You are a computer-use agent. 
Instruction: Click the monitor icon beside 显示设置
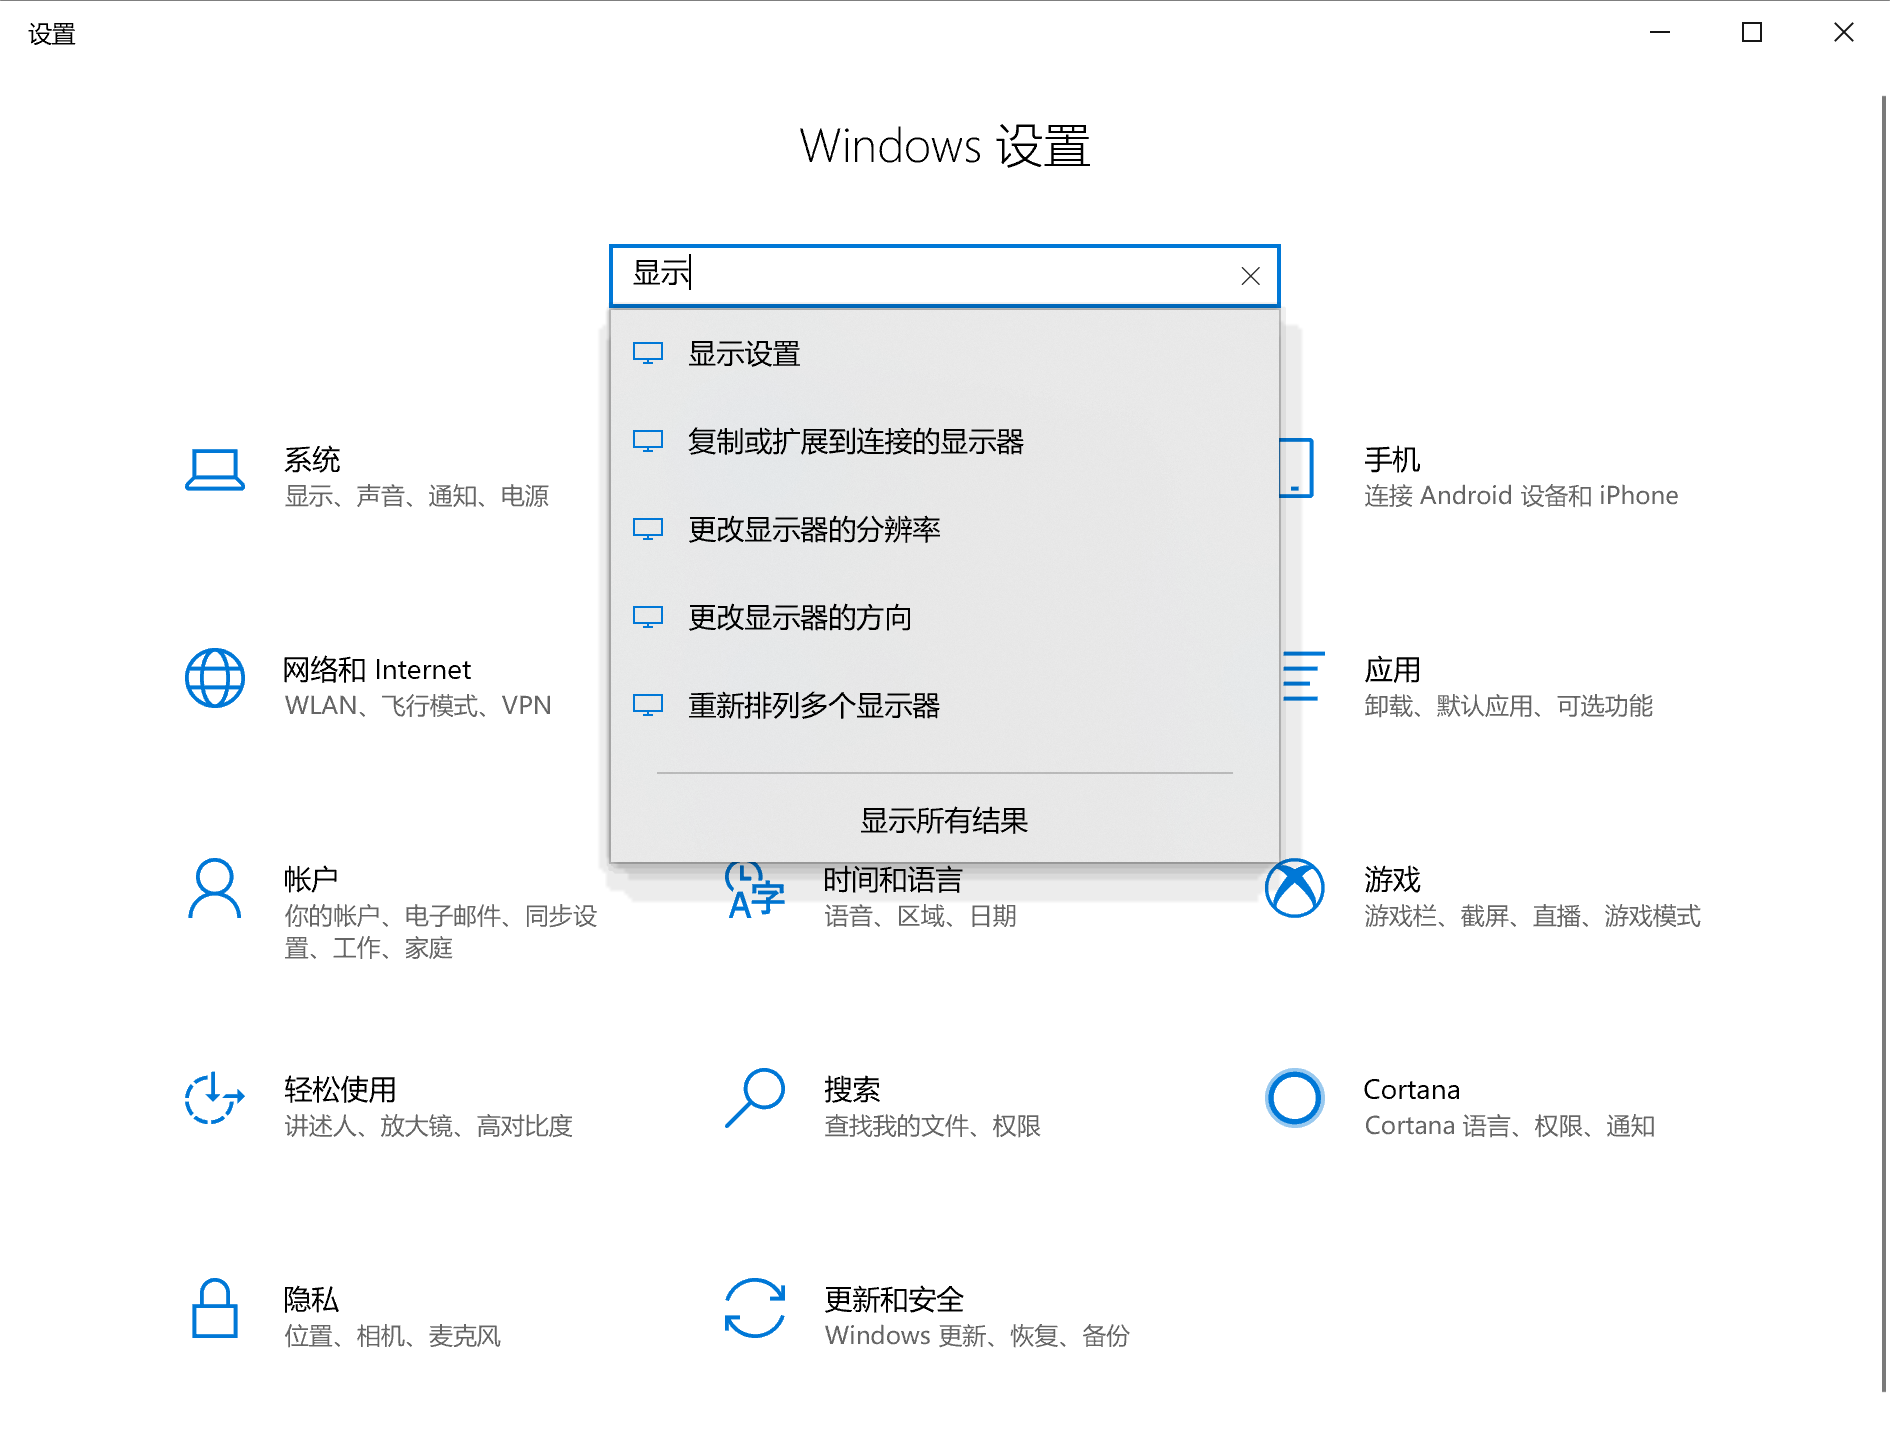[x=648, y=354]
